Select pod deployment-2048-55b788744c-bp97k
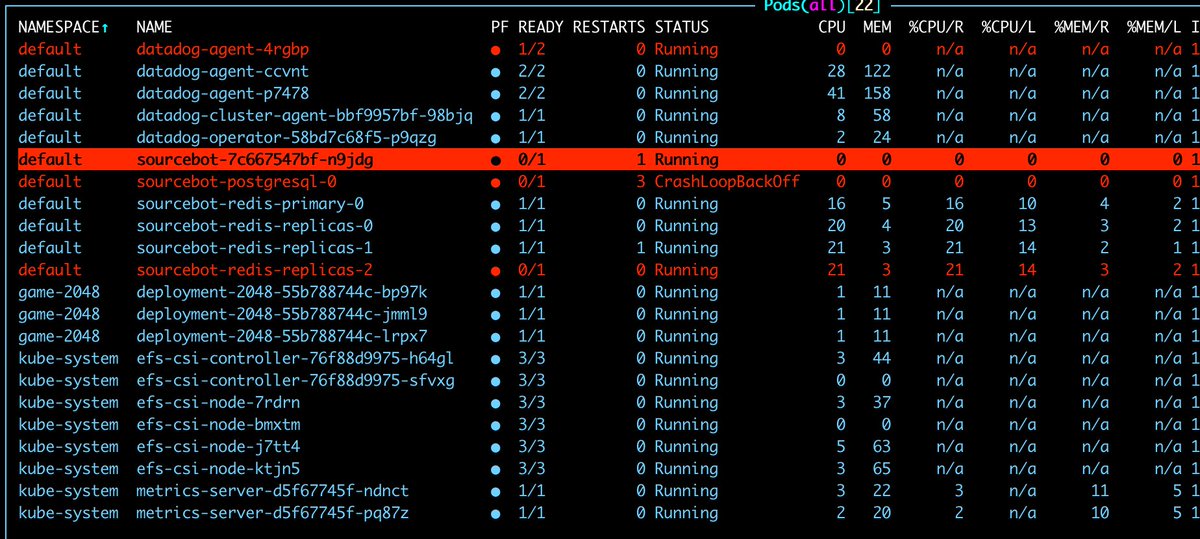The image size is (1200, 539). 282,292
